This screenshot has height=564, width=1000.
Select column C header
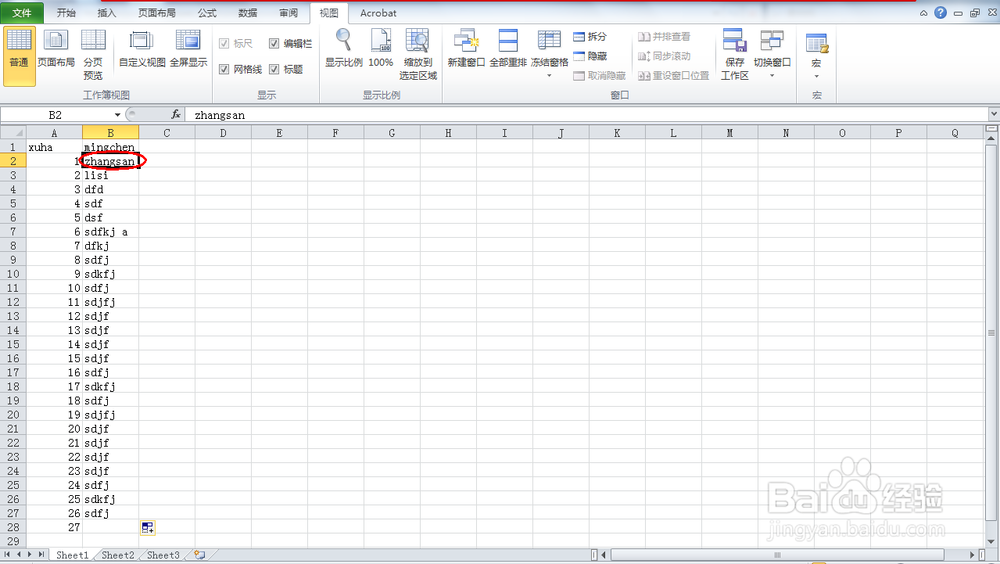tap(166, 133)
